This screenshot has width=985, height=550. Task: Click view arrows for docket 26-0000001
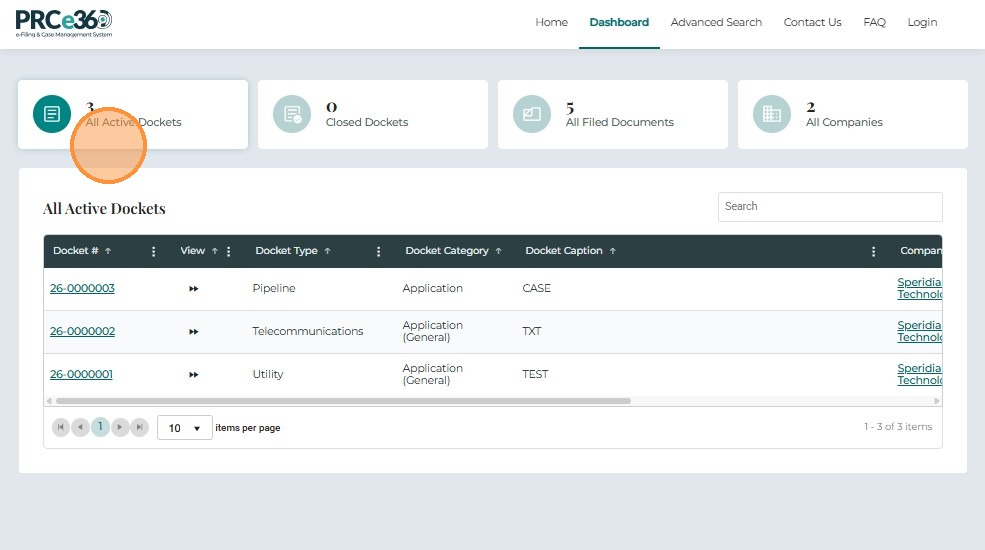coord(194,374)
